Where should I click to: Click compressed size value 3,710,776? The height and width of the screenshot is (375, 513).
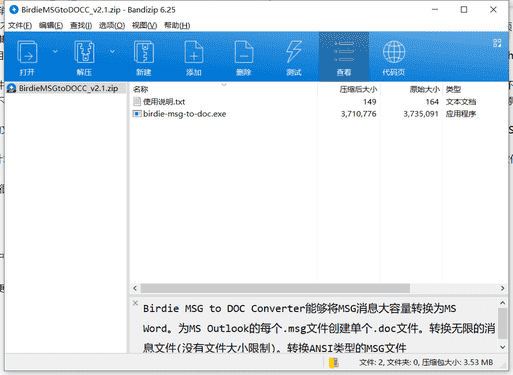(359, 114)
